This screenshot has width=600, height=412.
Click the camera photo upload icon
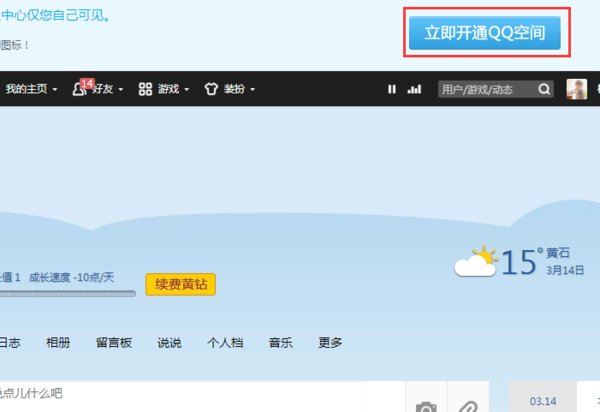426,406
